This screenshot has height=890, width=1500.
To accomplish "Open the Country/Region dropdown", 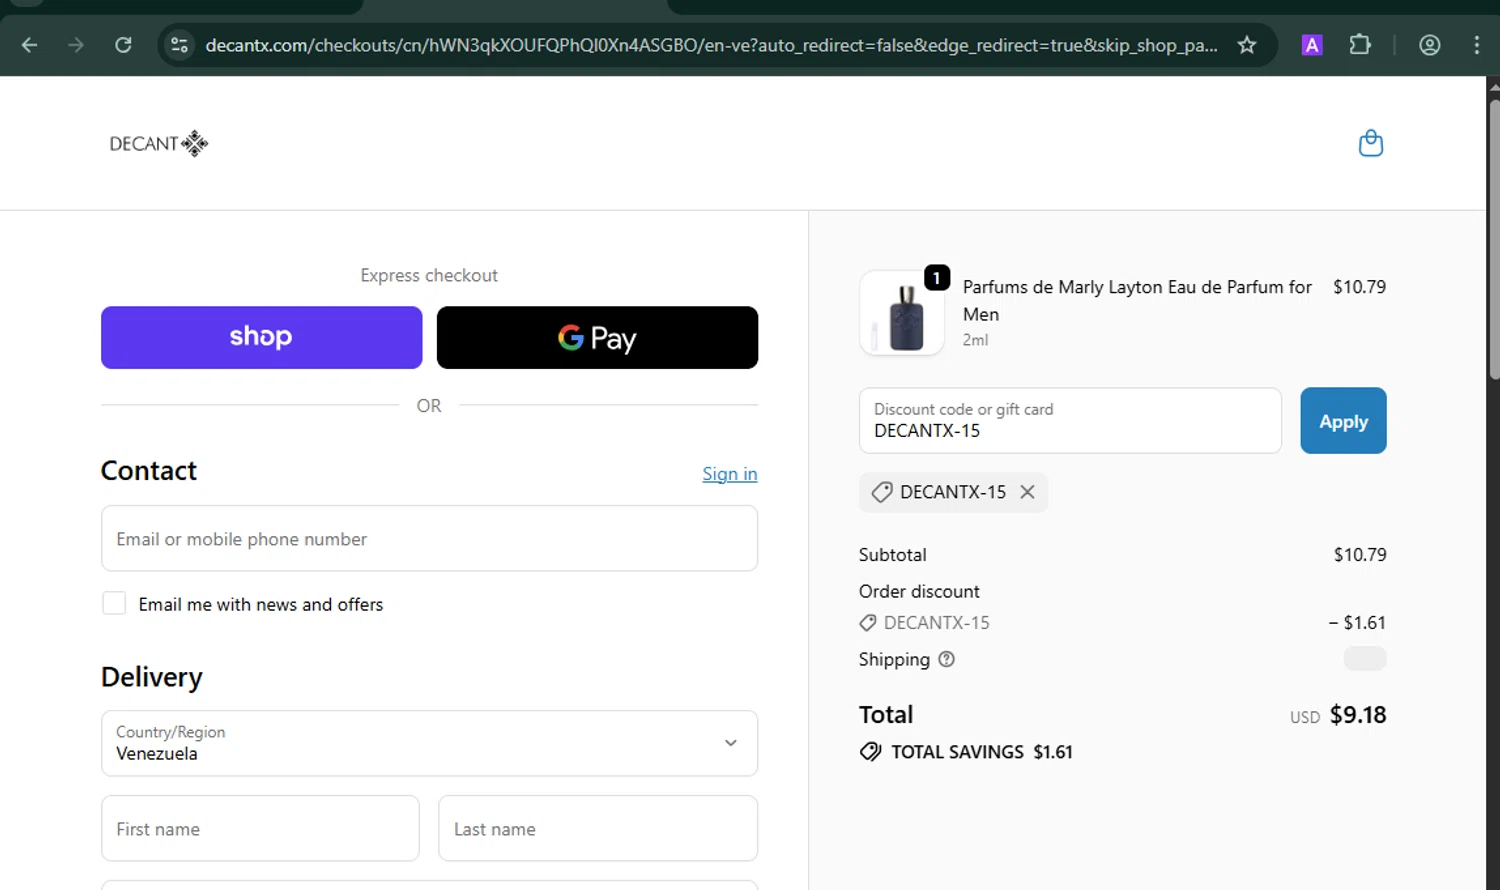I will tap(429, 743).
